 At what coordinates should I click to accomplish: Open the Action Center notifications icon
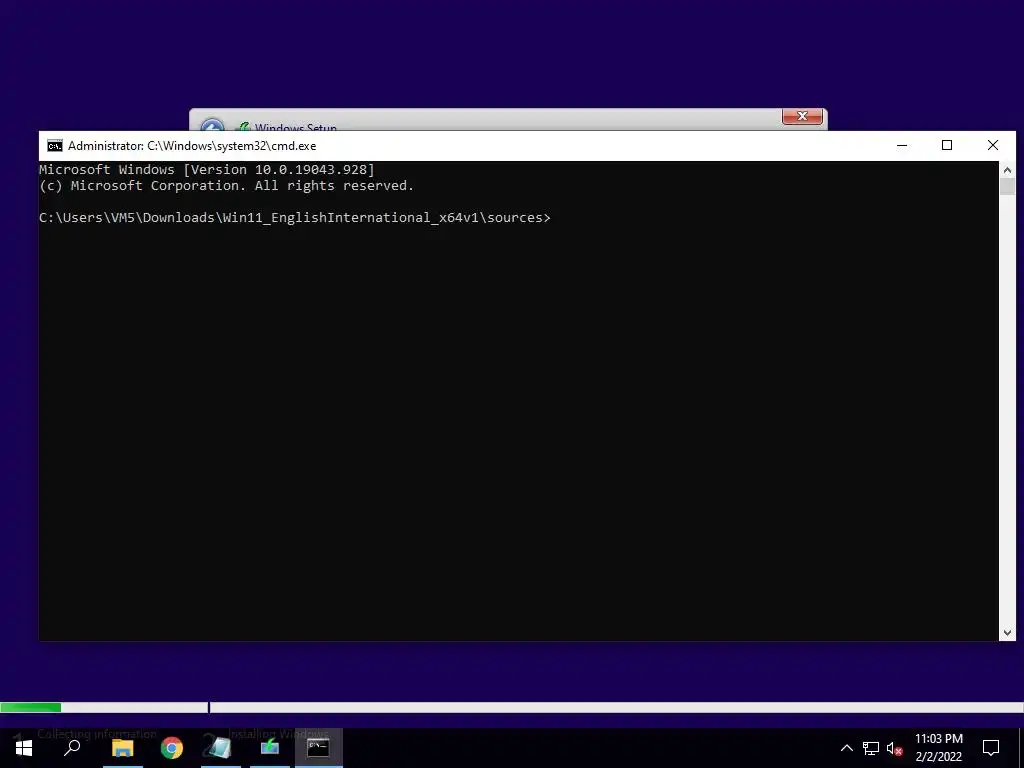coord(991,748)
